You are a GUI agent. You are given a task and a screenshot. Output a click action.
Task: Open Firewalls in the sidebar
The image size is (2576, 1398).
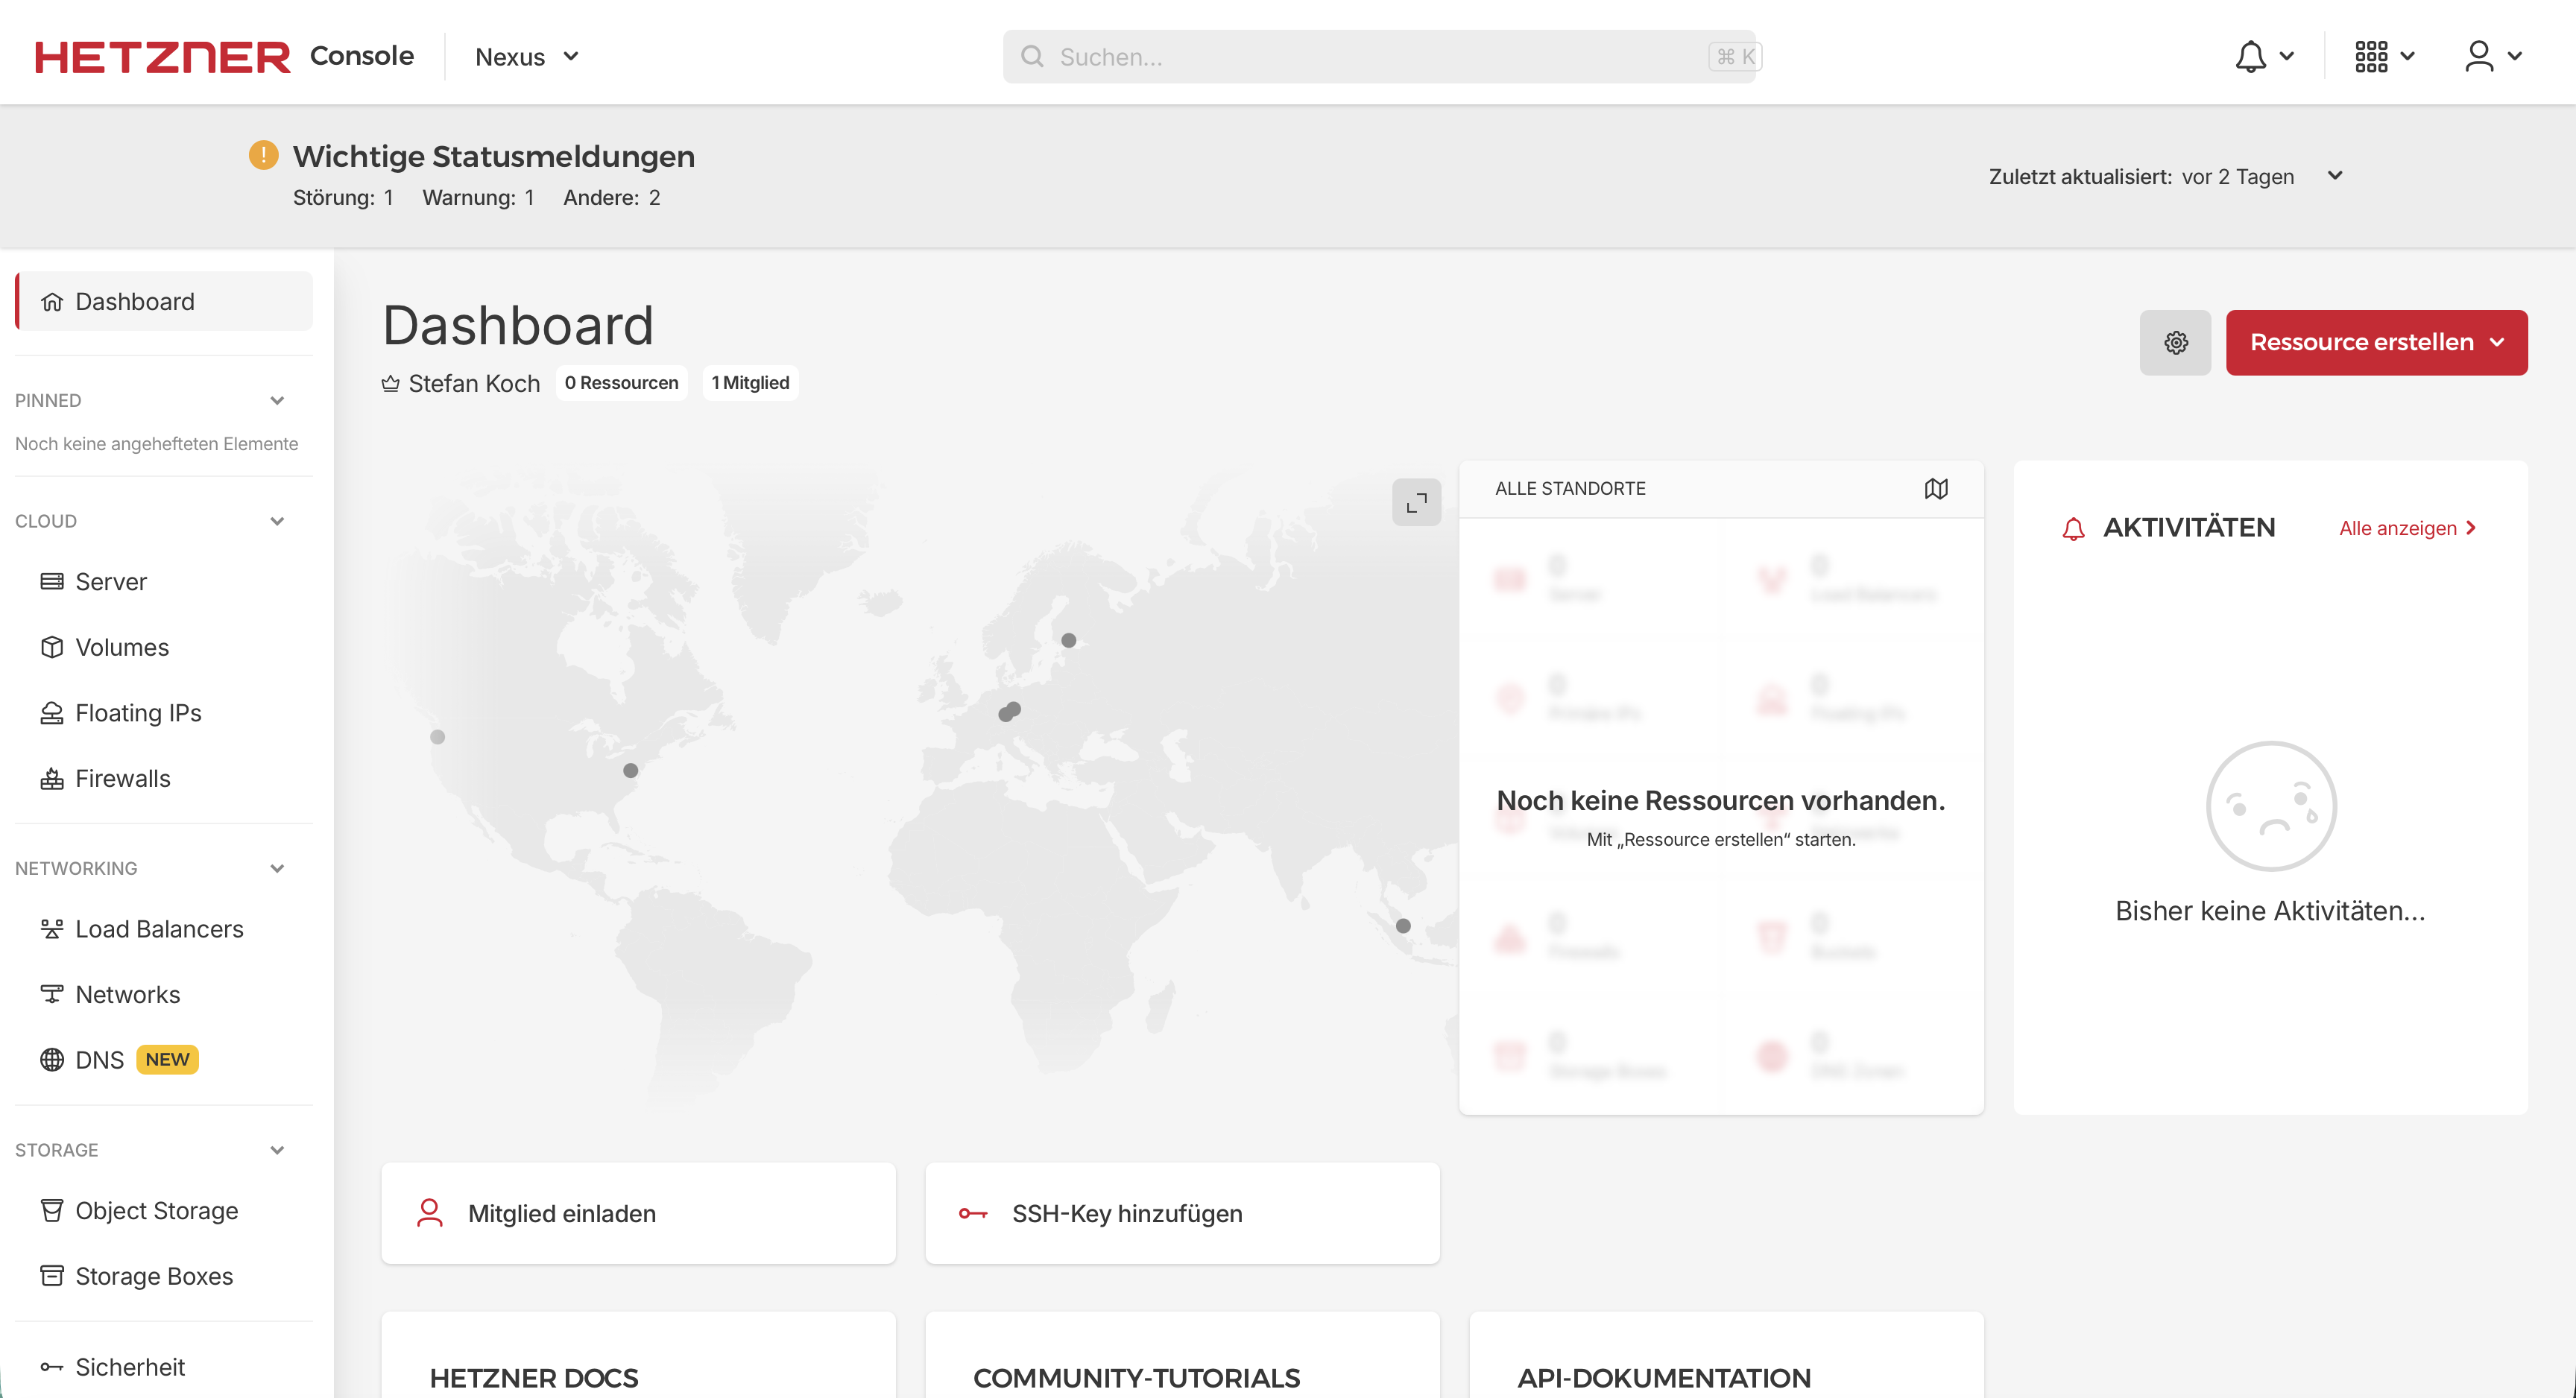coord(122,778)
